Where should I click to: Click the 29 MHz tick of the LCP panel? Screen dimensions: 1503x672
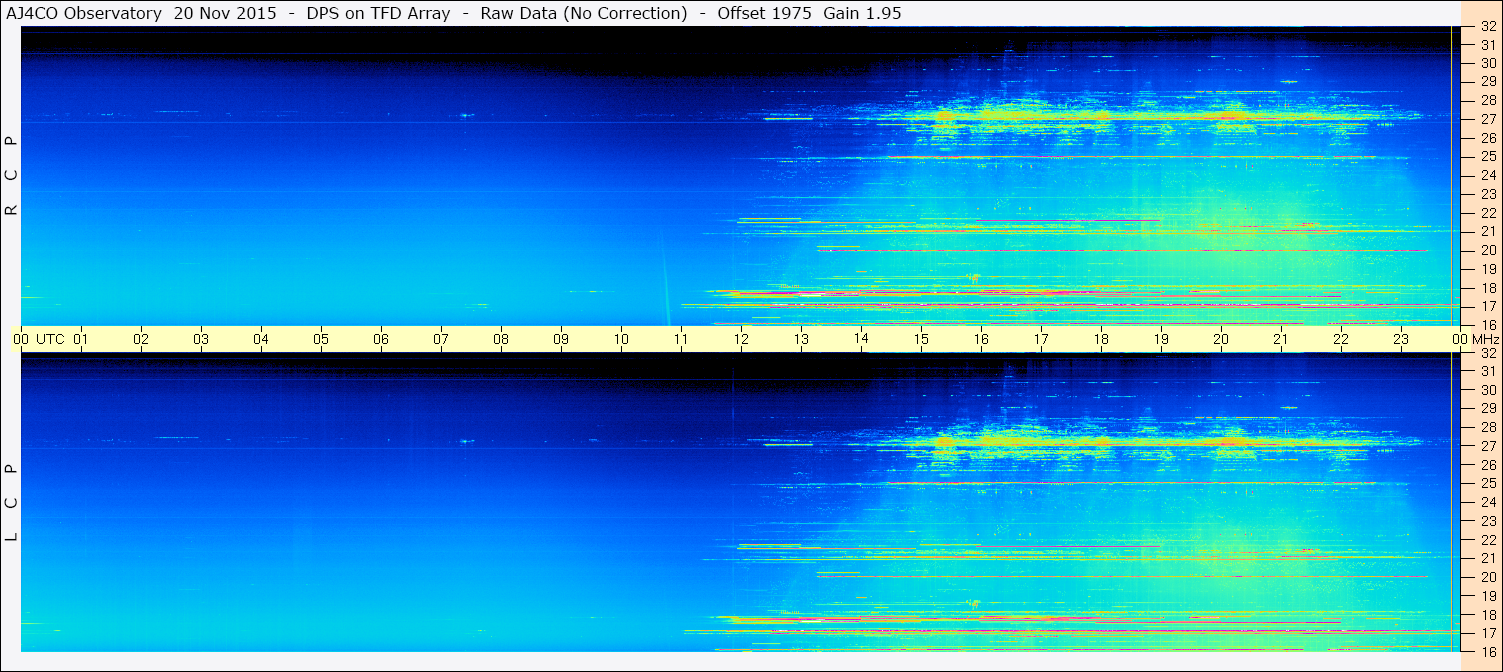(1488, 409)
